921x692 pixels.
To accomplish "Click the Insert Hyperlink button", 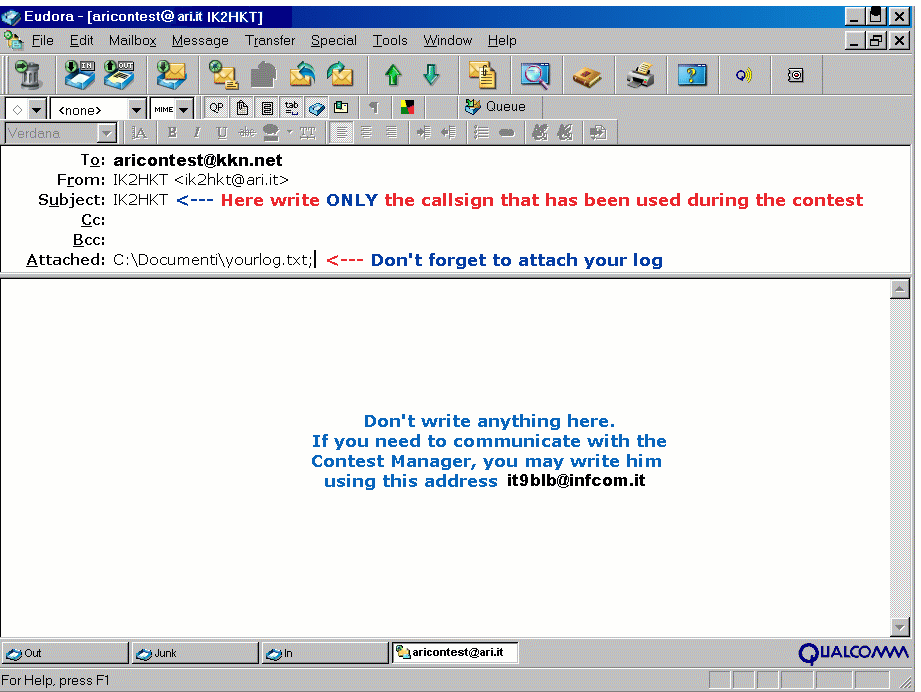I will point(506,133).
